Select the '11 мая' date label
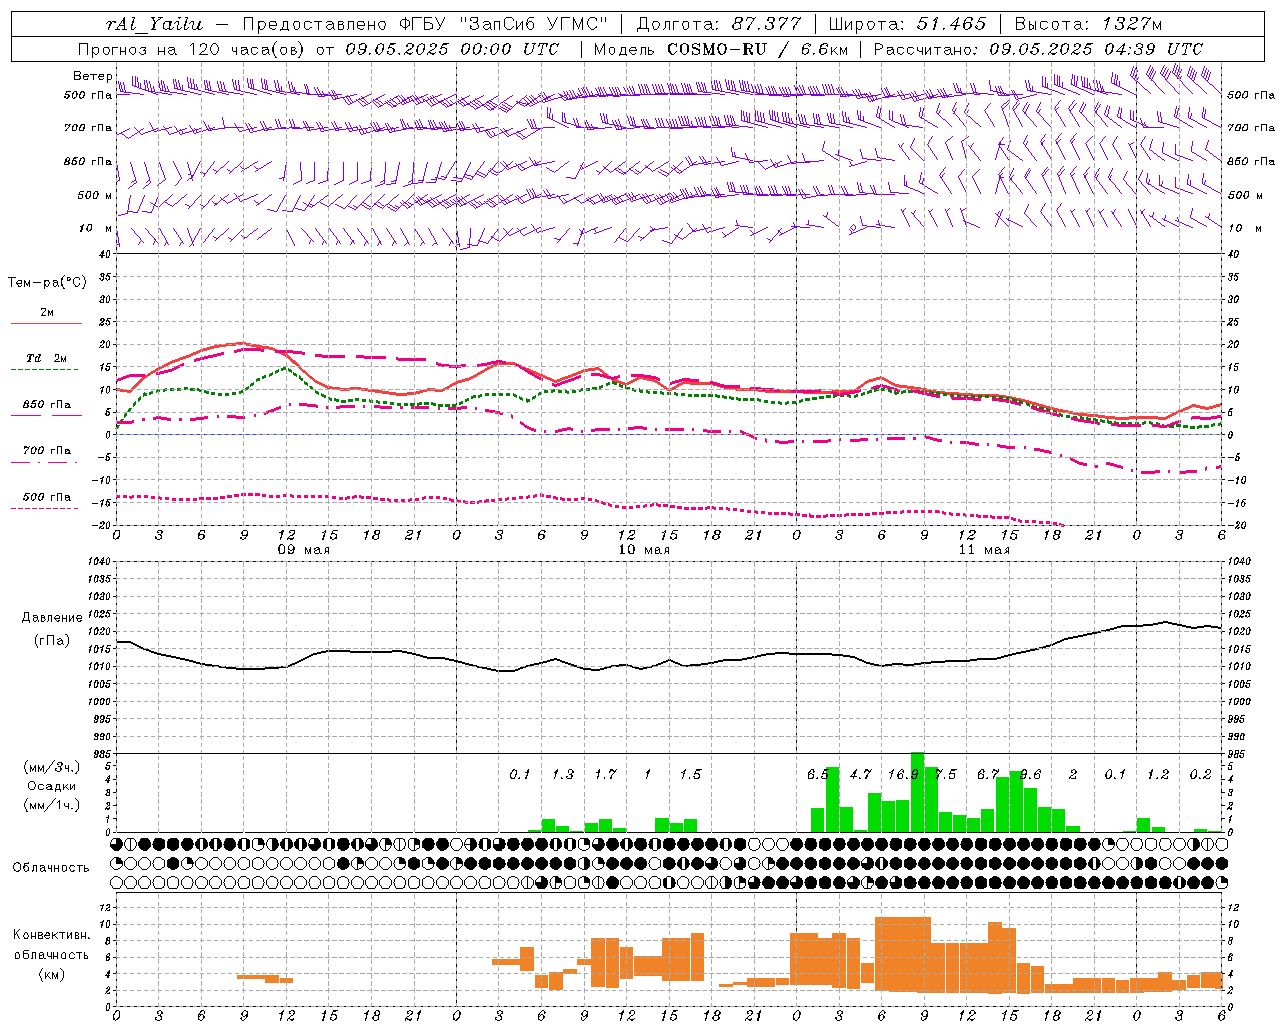 tap(984, 550)
